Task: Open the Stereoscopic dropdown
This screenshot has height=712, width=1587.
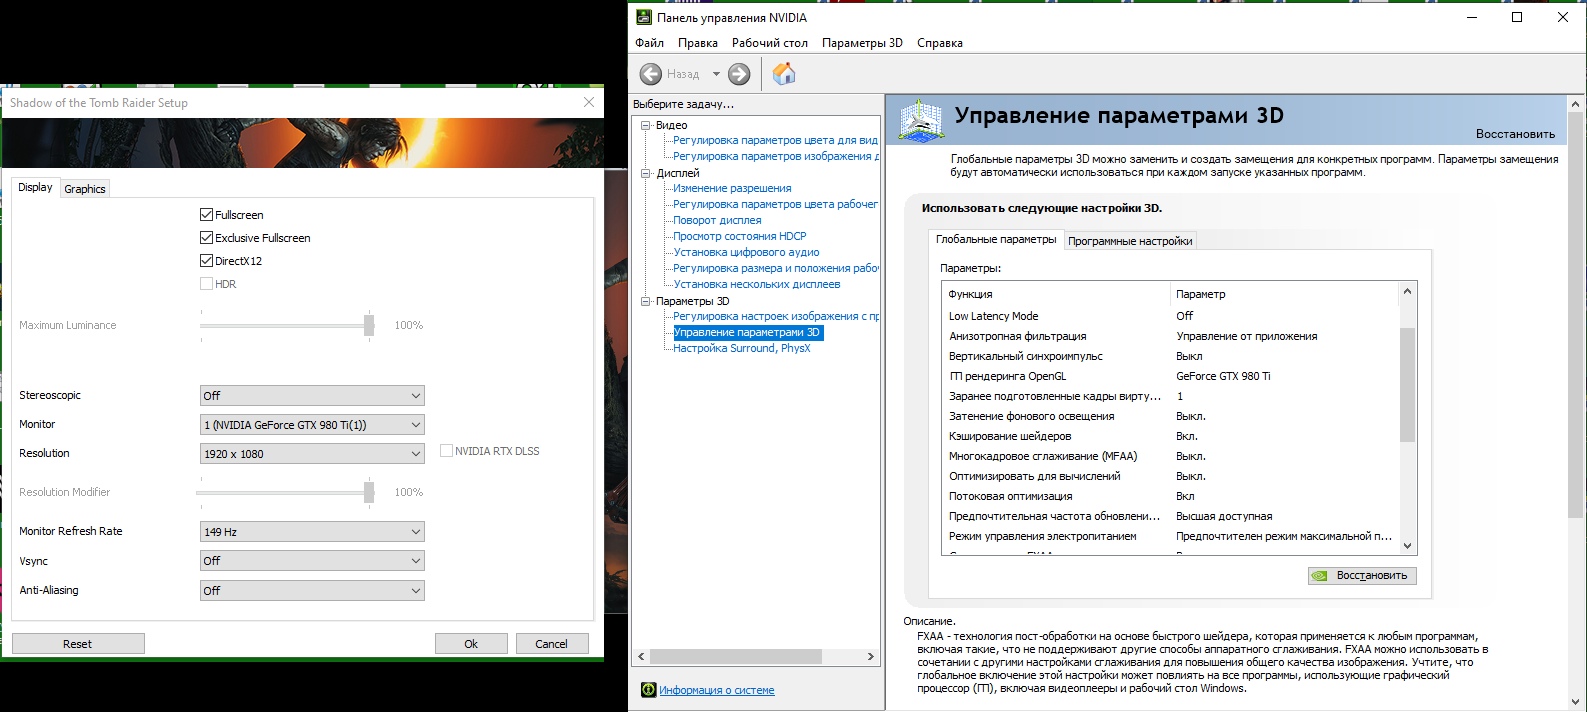Action: pyautogui.click(x=312, y=396)
